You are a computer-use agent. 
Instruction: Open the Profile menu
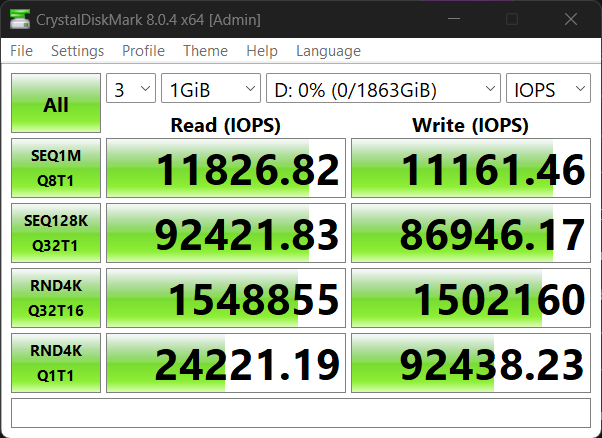click(x=143, y=51)
